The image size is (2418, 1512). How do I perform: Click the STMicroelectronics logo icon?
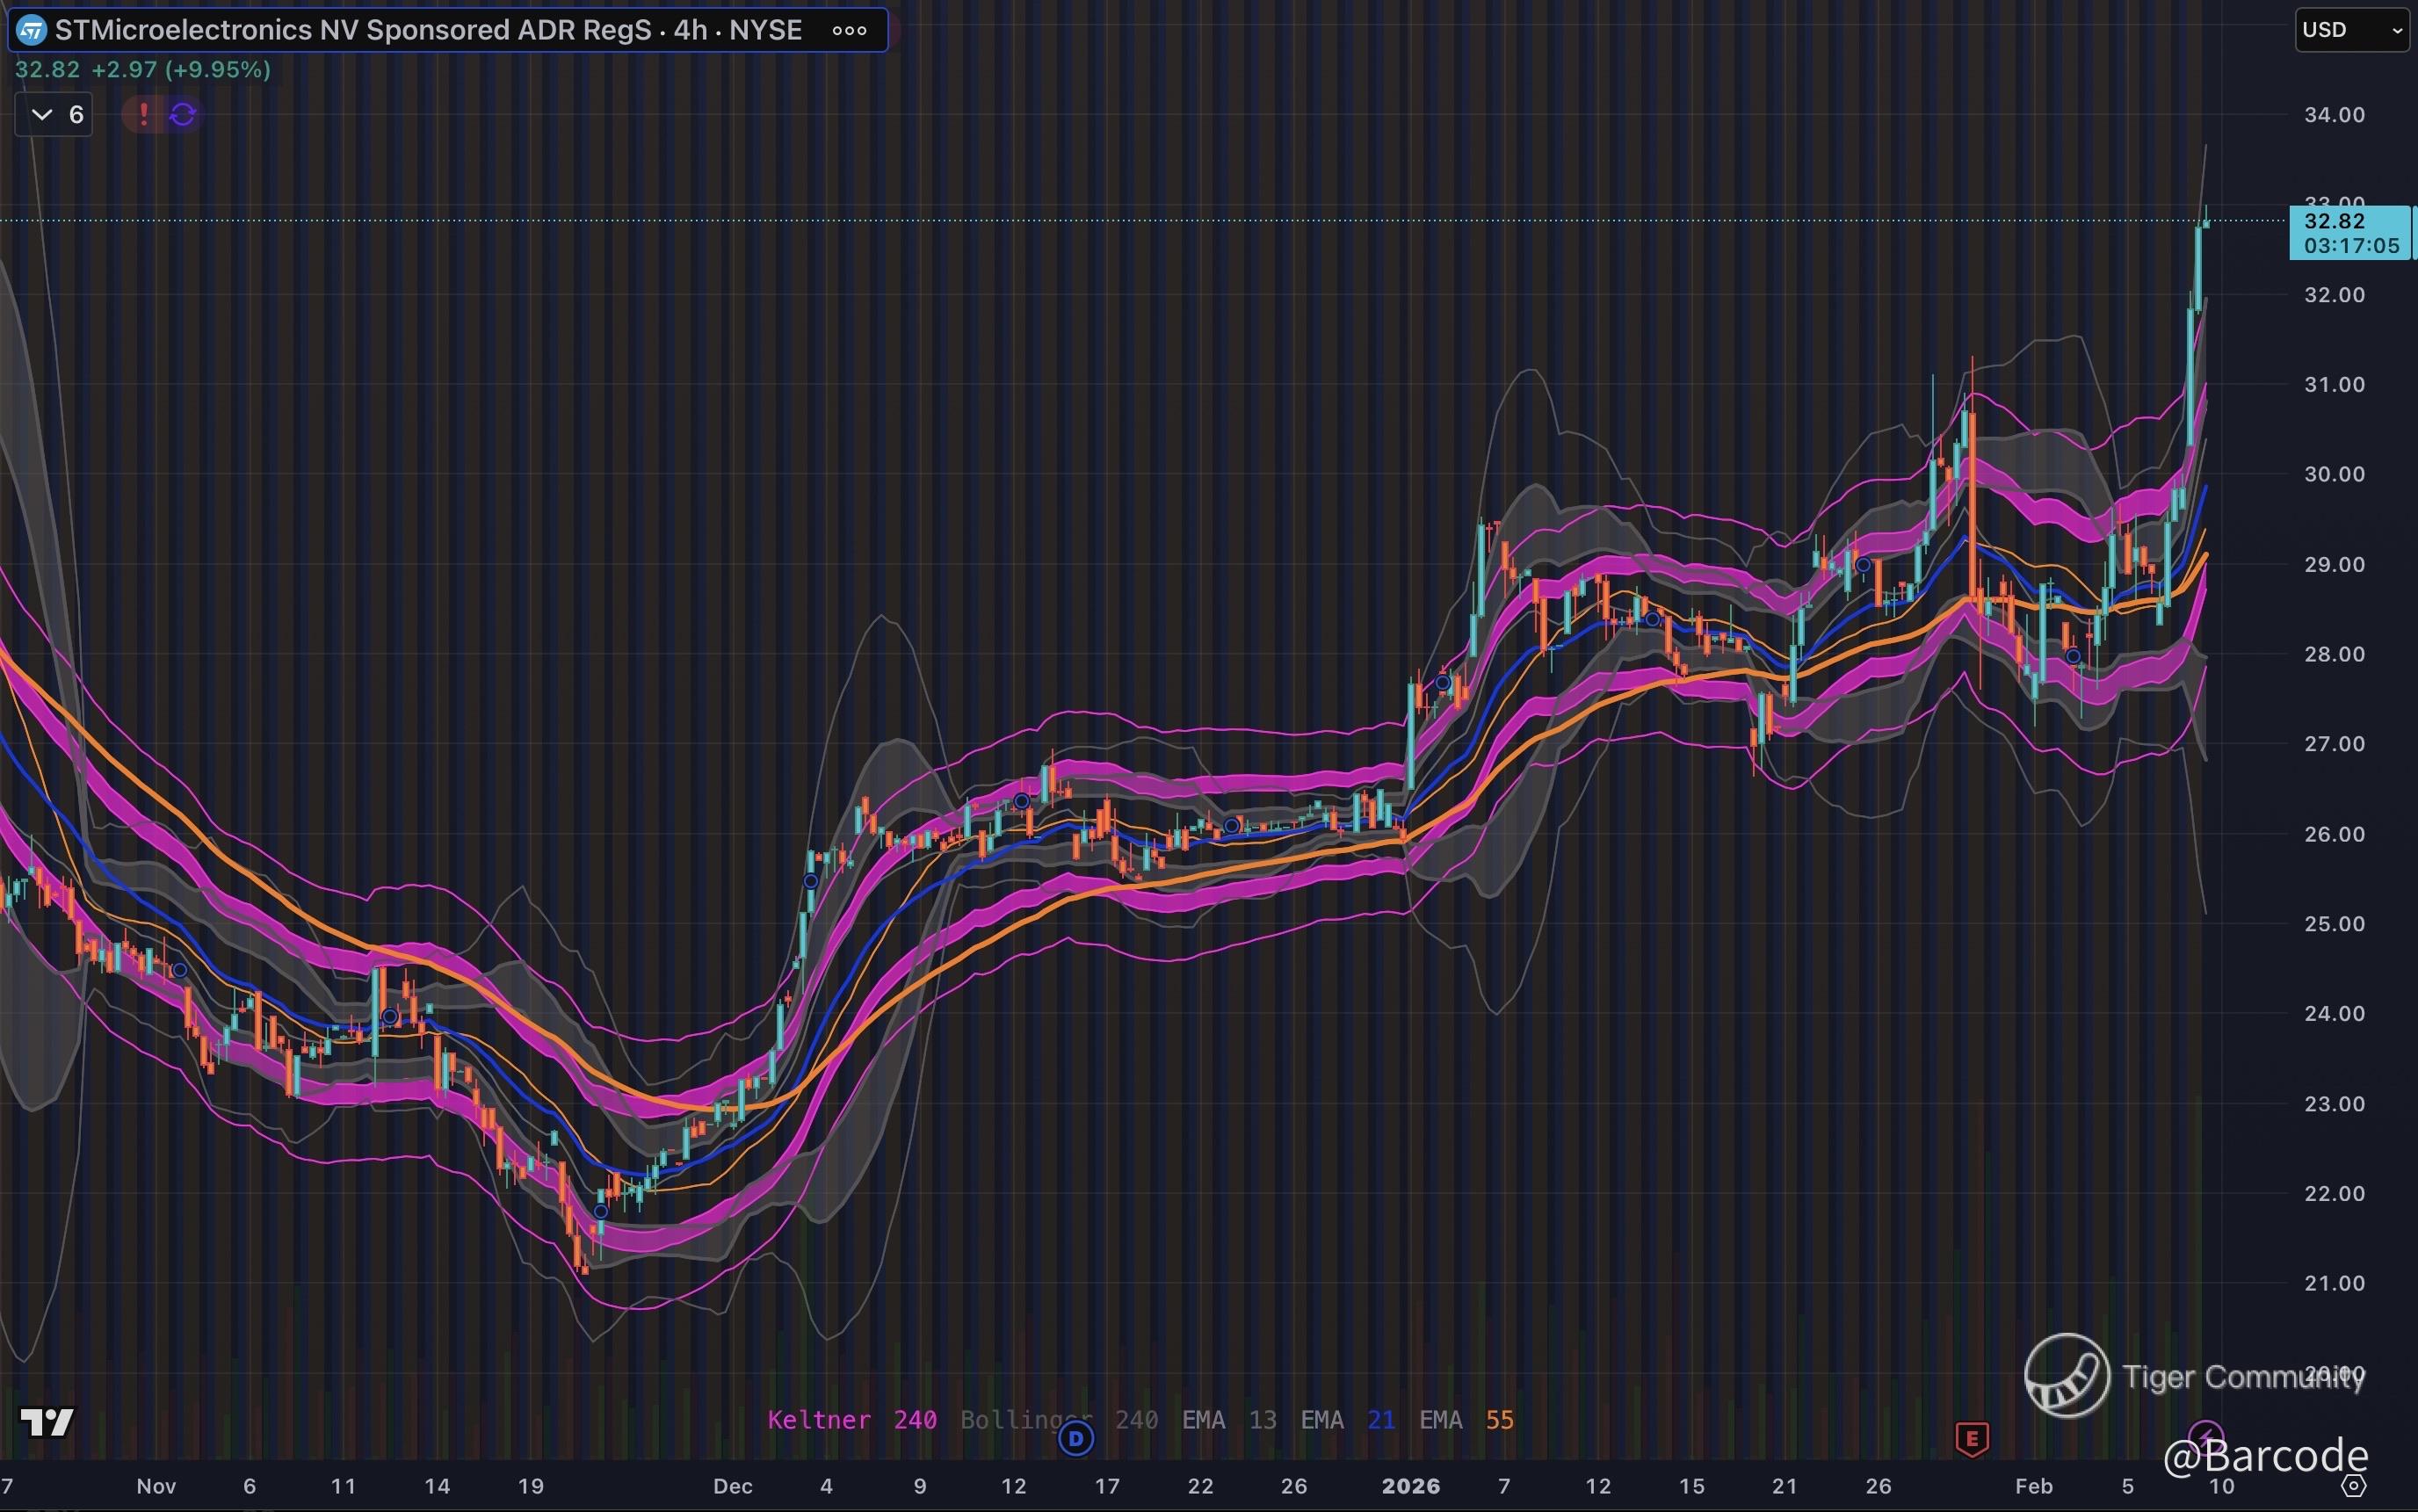tap(32, 30)
